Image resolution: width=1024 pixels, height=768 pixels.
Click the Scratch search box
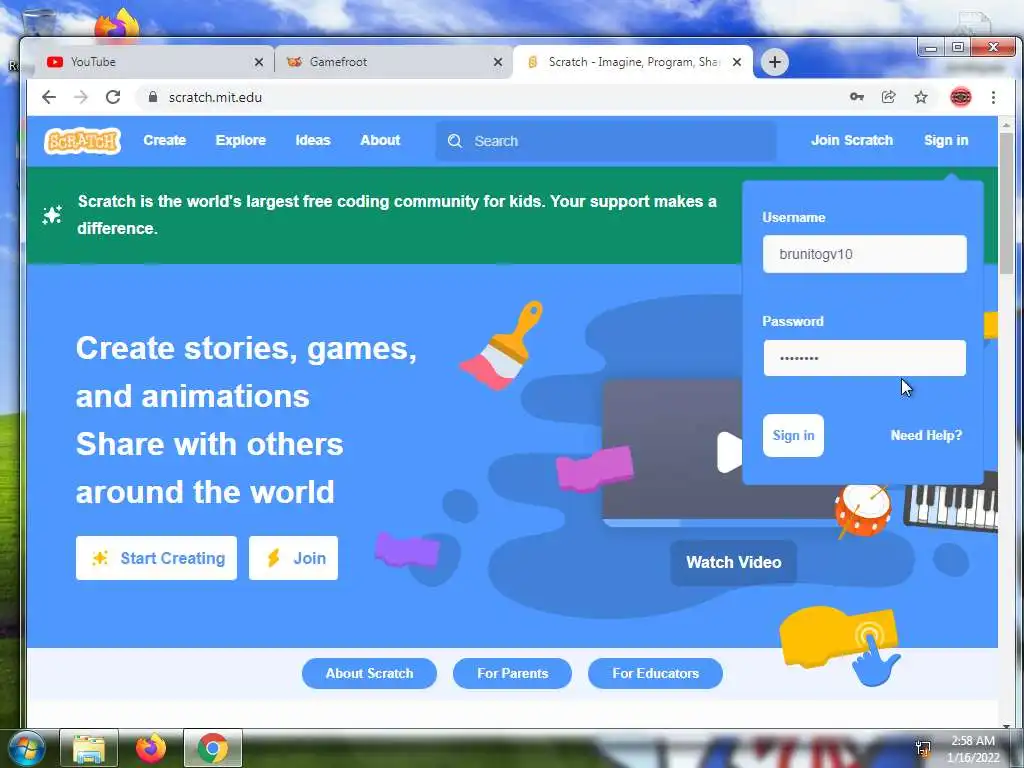[606, 141]
